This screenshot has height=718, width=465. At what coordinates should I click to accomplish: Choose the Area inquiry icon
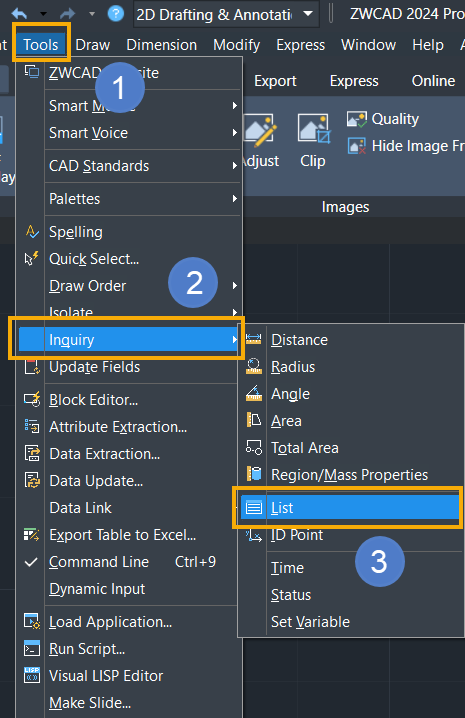(x=253, y=420)
